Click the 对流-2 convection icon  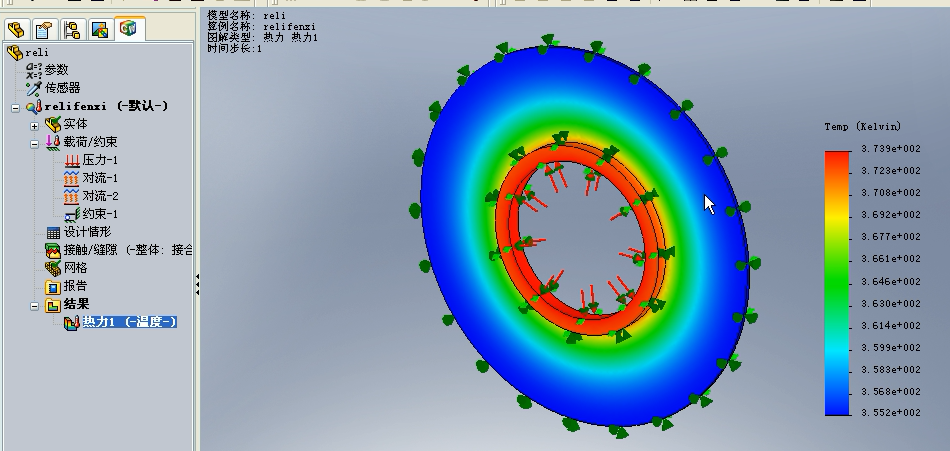click(72, 196)
